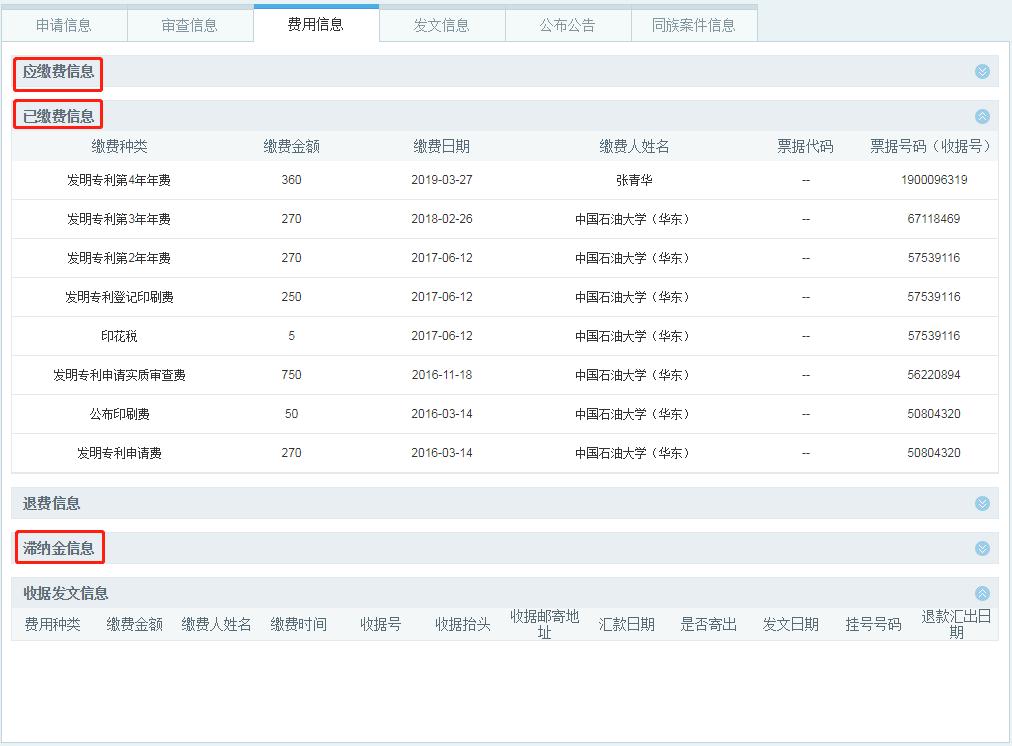Select the 发明专利申请实质审查费 row
Screen dimensions: 1012x746
(x=505, y=375)
